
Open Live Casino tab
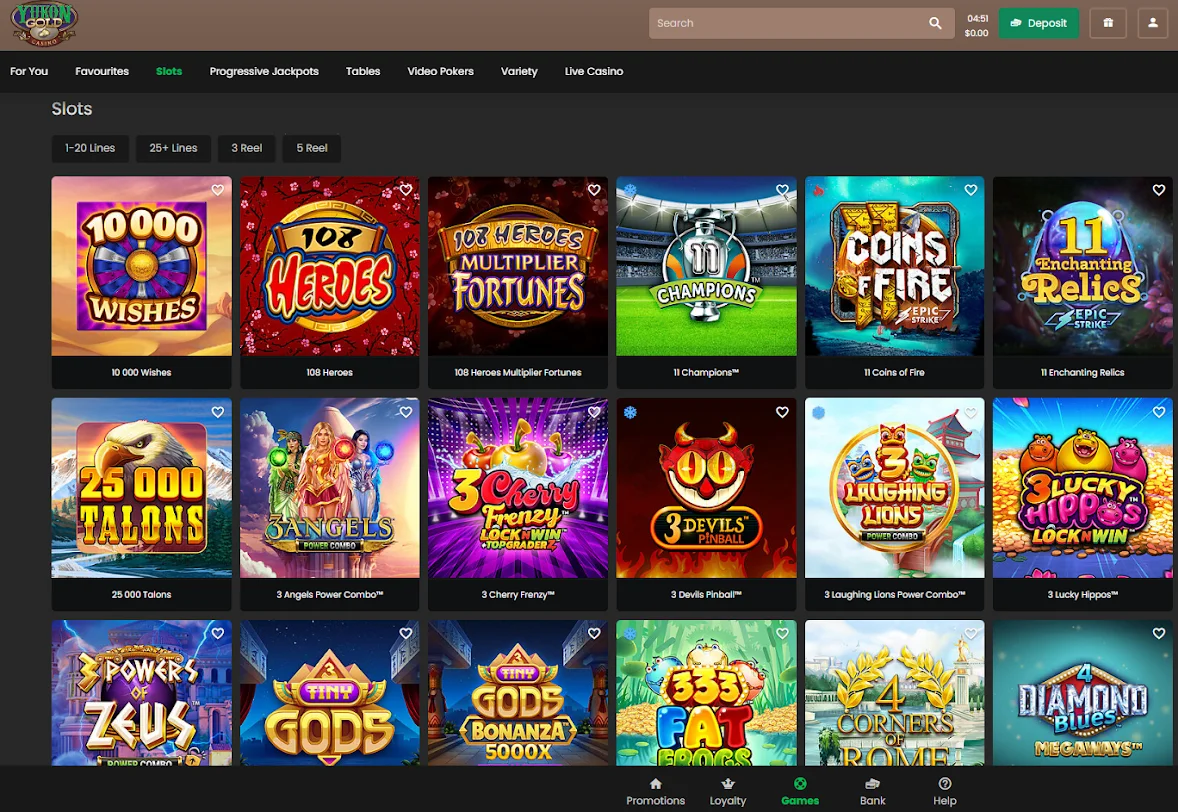point(594,71)
